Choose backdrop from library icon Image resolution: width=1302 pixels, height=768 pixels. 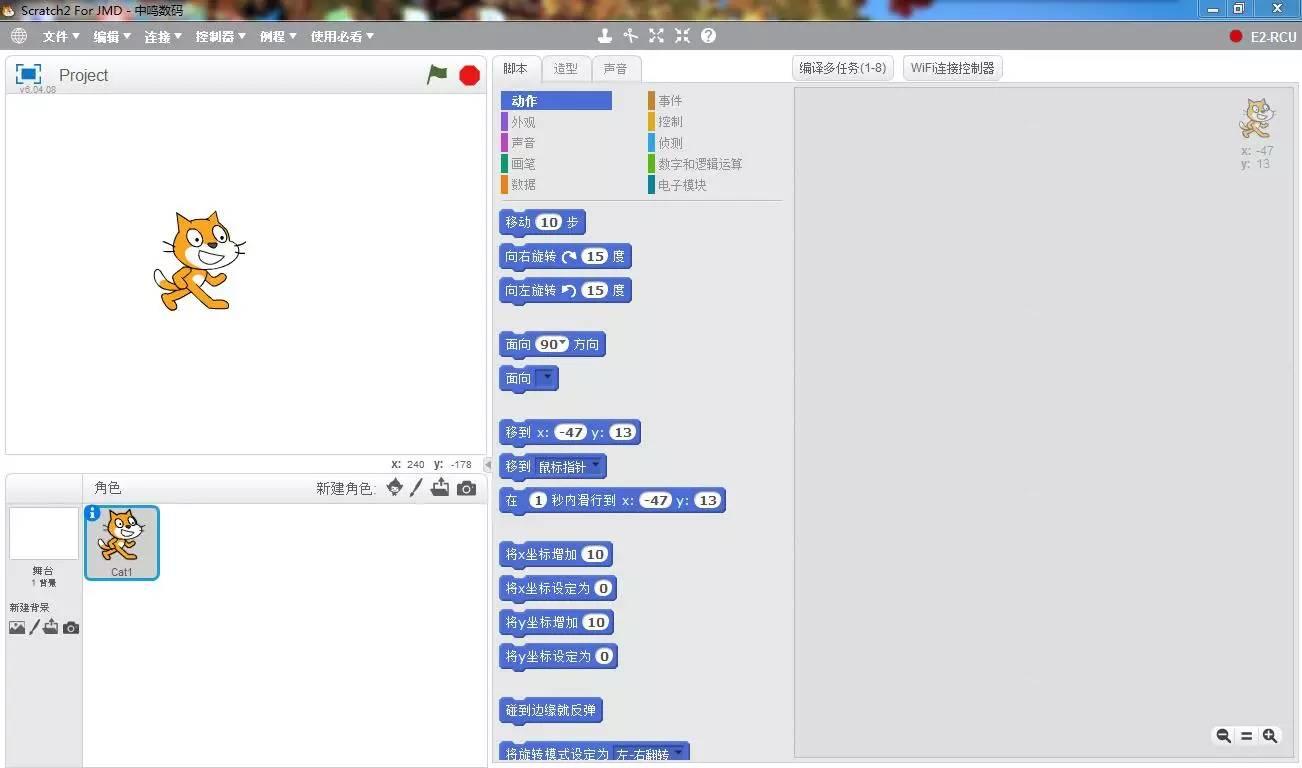[x=17, y=628]
